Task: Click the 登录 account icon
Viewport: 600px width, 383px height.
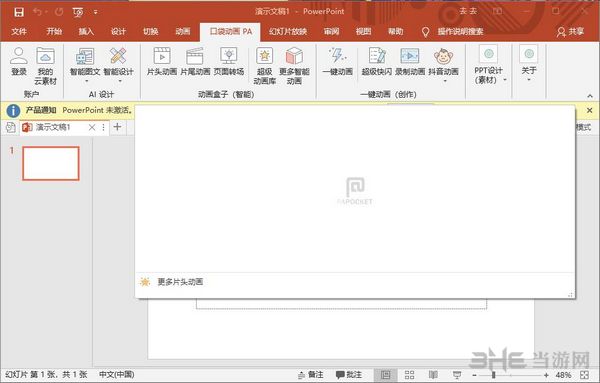Action: tap(19, 61)
